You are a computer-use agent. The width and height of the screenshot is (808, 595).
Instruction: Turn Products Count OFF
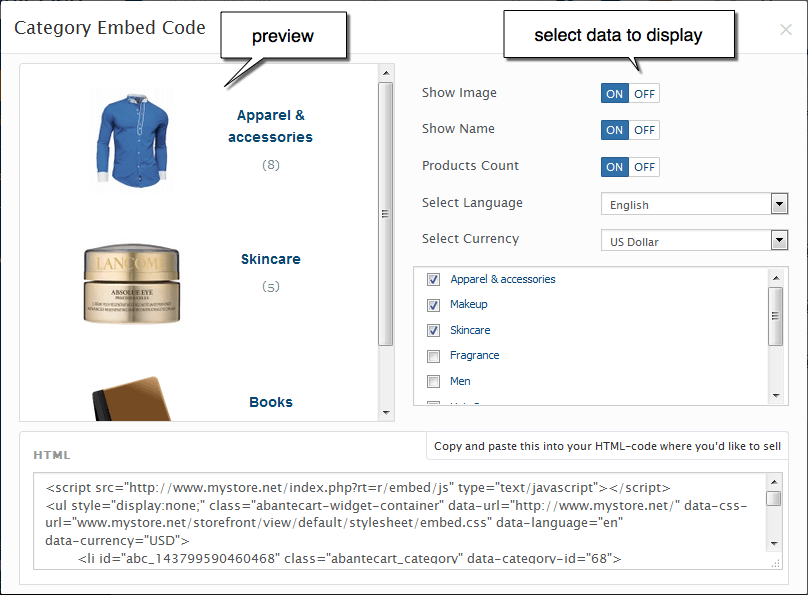pos(644,167)
